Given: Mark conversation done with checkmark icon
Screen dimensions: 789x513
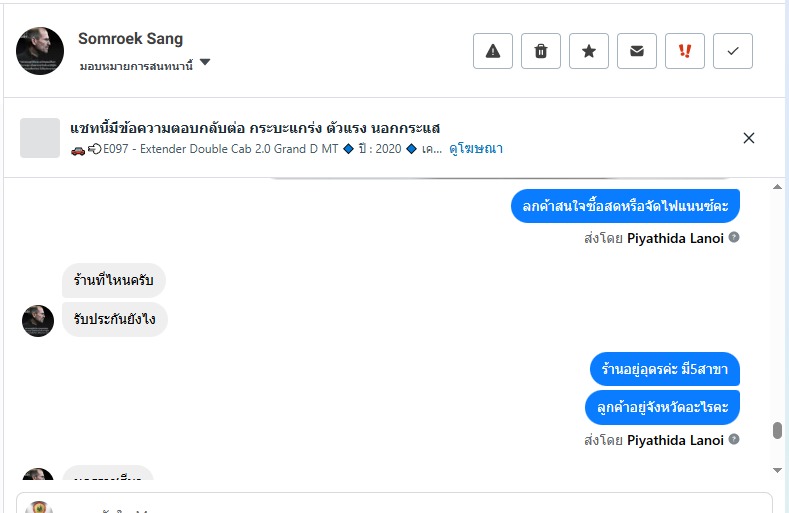Looking at the screenshot, I should (x=733, y=51).
